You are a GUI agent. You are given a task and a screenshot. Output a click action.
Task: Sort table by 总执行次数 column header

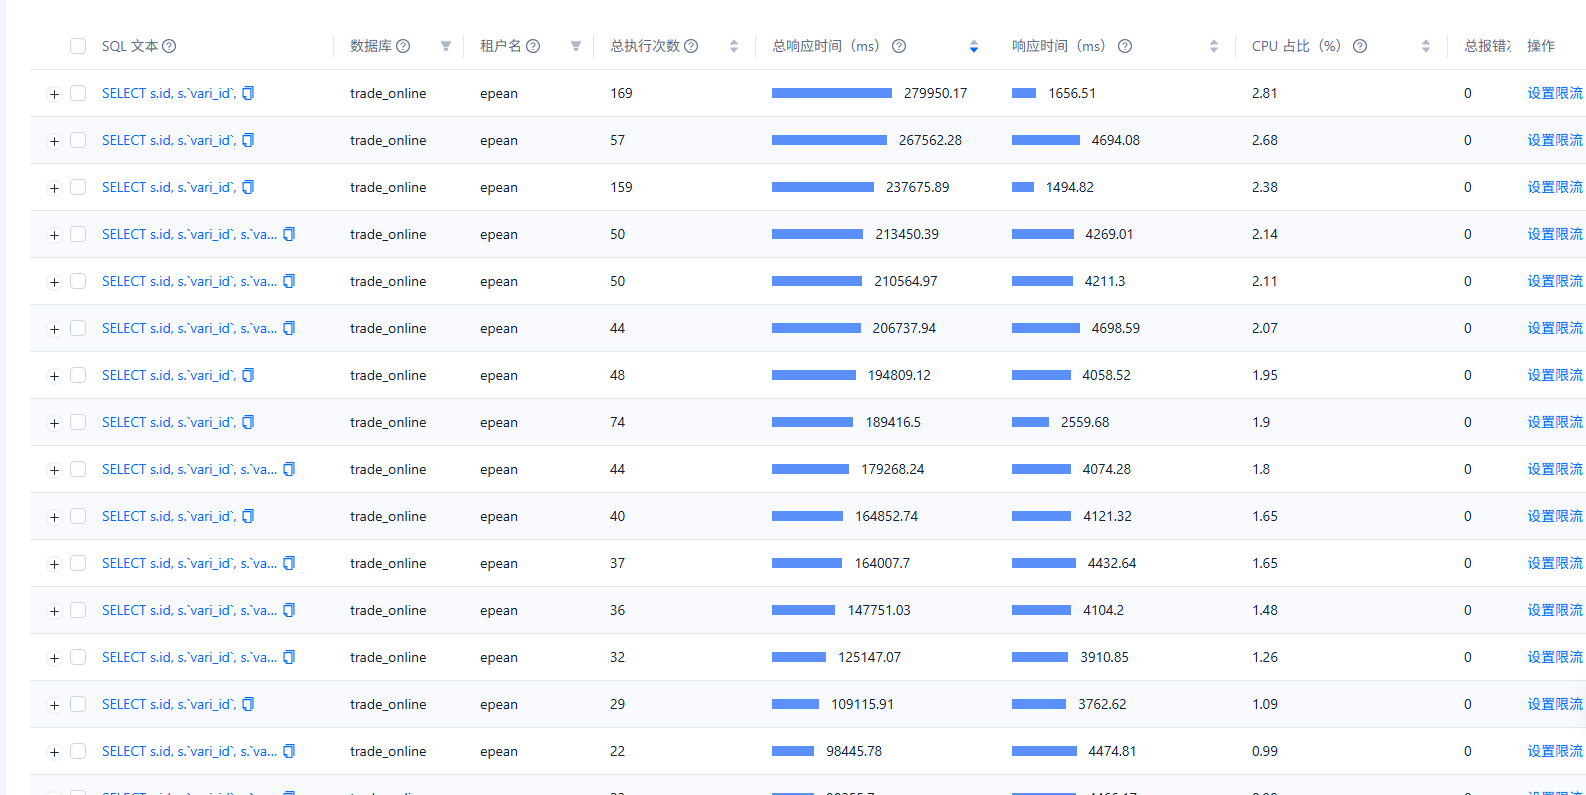tap(734, 46)
